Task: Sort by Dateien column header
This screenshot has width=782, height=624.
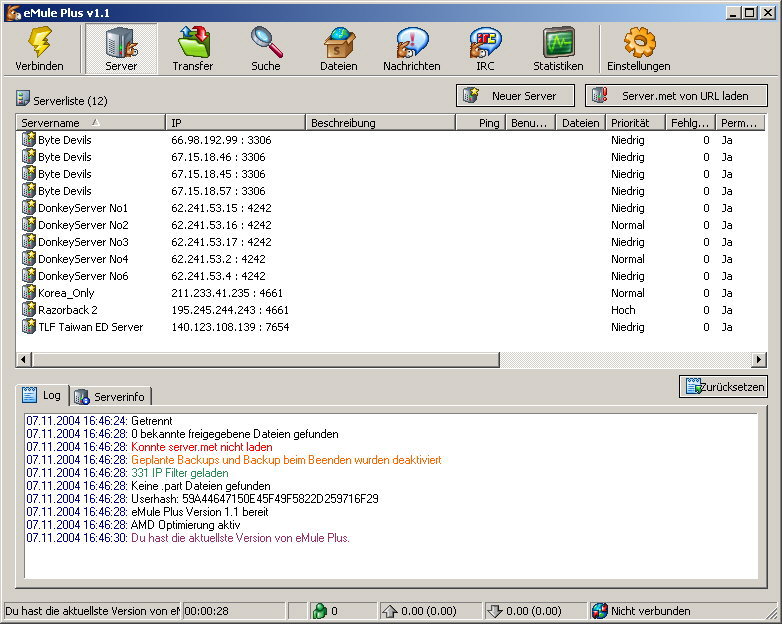Action: (581, 123)
